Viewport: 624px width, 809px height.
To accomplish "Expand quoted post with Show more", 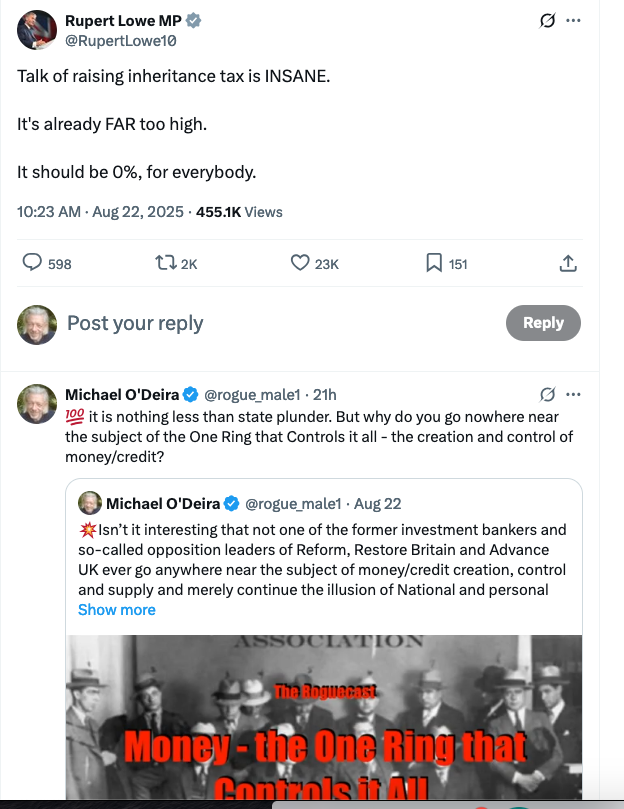I will point(117,609).
